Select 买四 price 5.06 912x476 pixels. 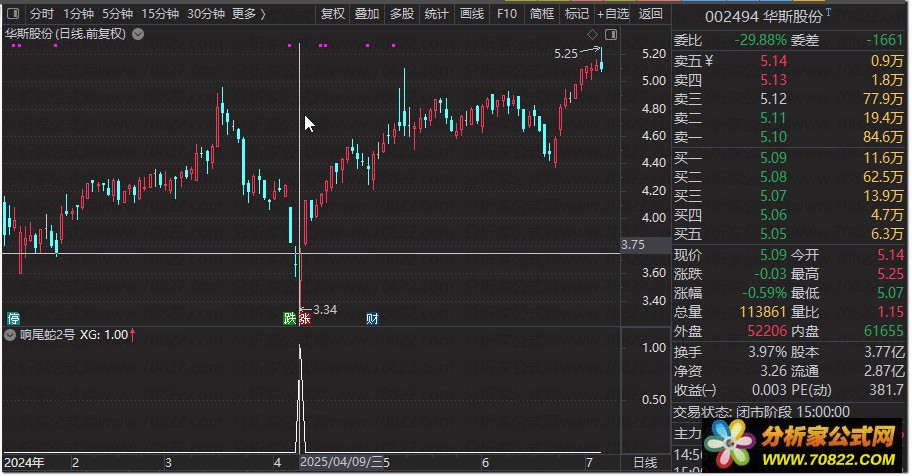774,215
